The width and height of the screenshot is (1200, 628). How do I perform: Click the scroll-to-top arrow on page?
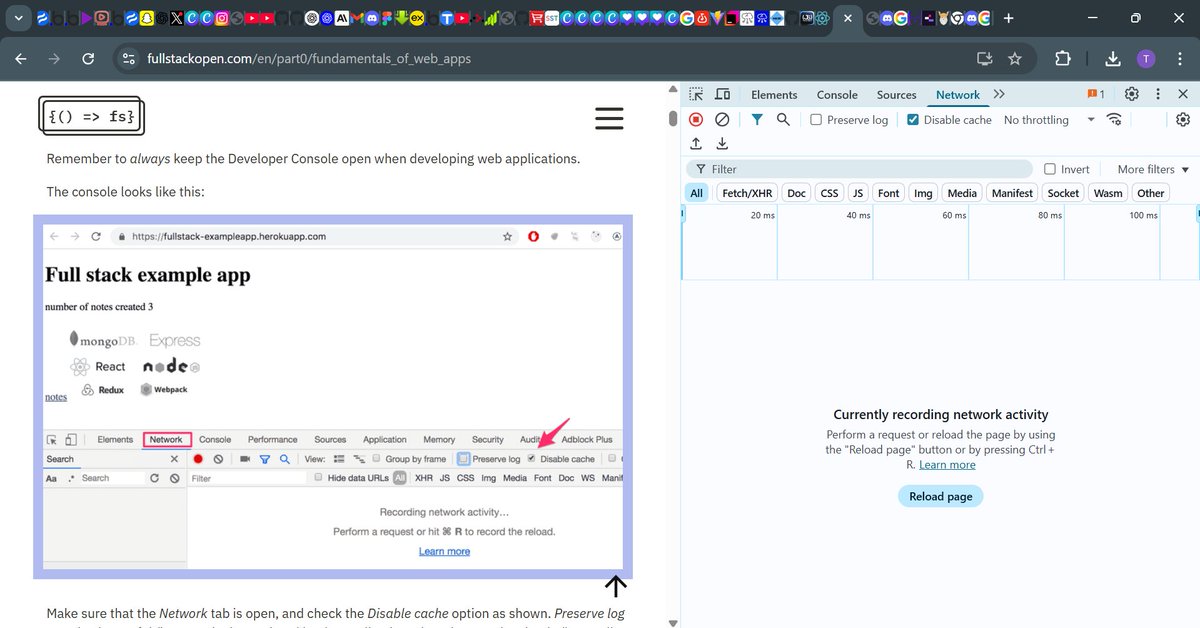(616, 586)
